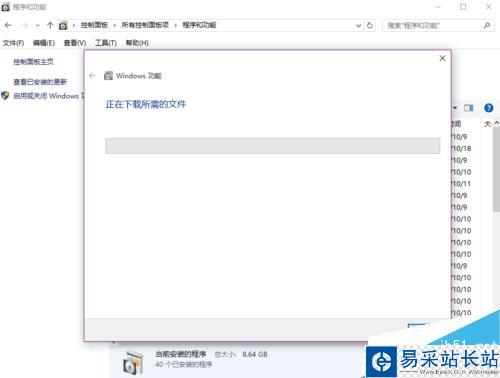Click the shield icon beside Windows features link

point(5,96)
